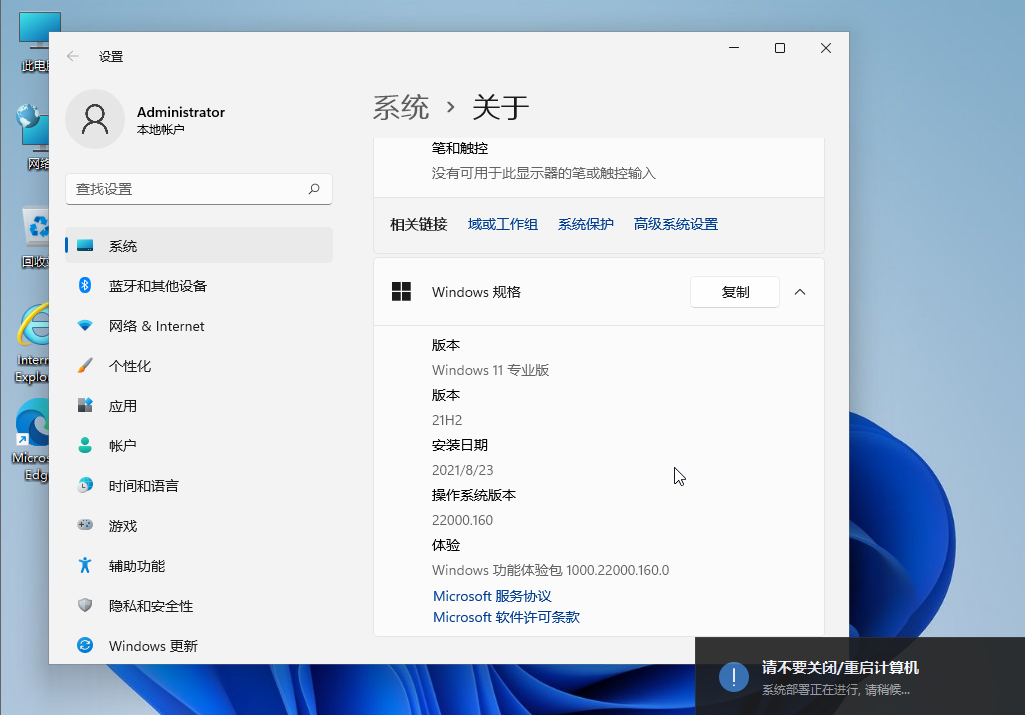Click the search magnifier icon

click(x=314, y=189)
